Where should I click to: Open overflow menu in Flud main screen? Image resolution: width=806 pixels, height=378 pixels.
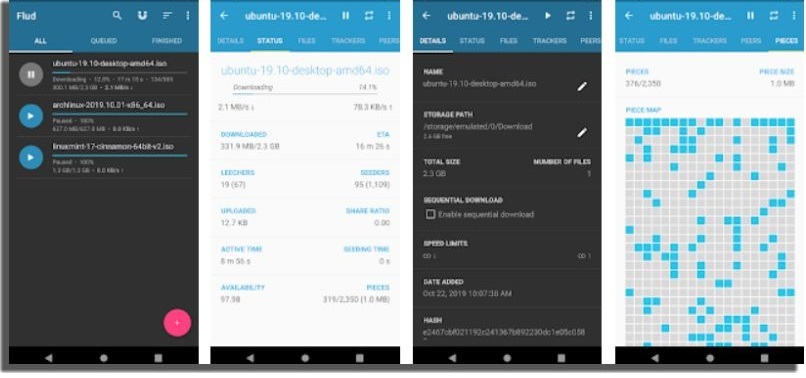pyautogui.click(x=188, y=16)
